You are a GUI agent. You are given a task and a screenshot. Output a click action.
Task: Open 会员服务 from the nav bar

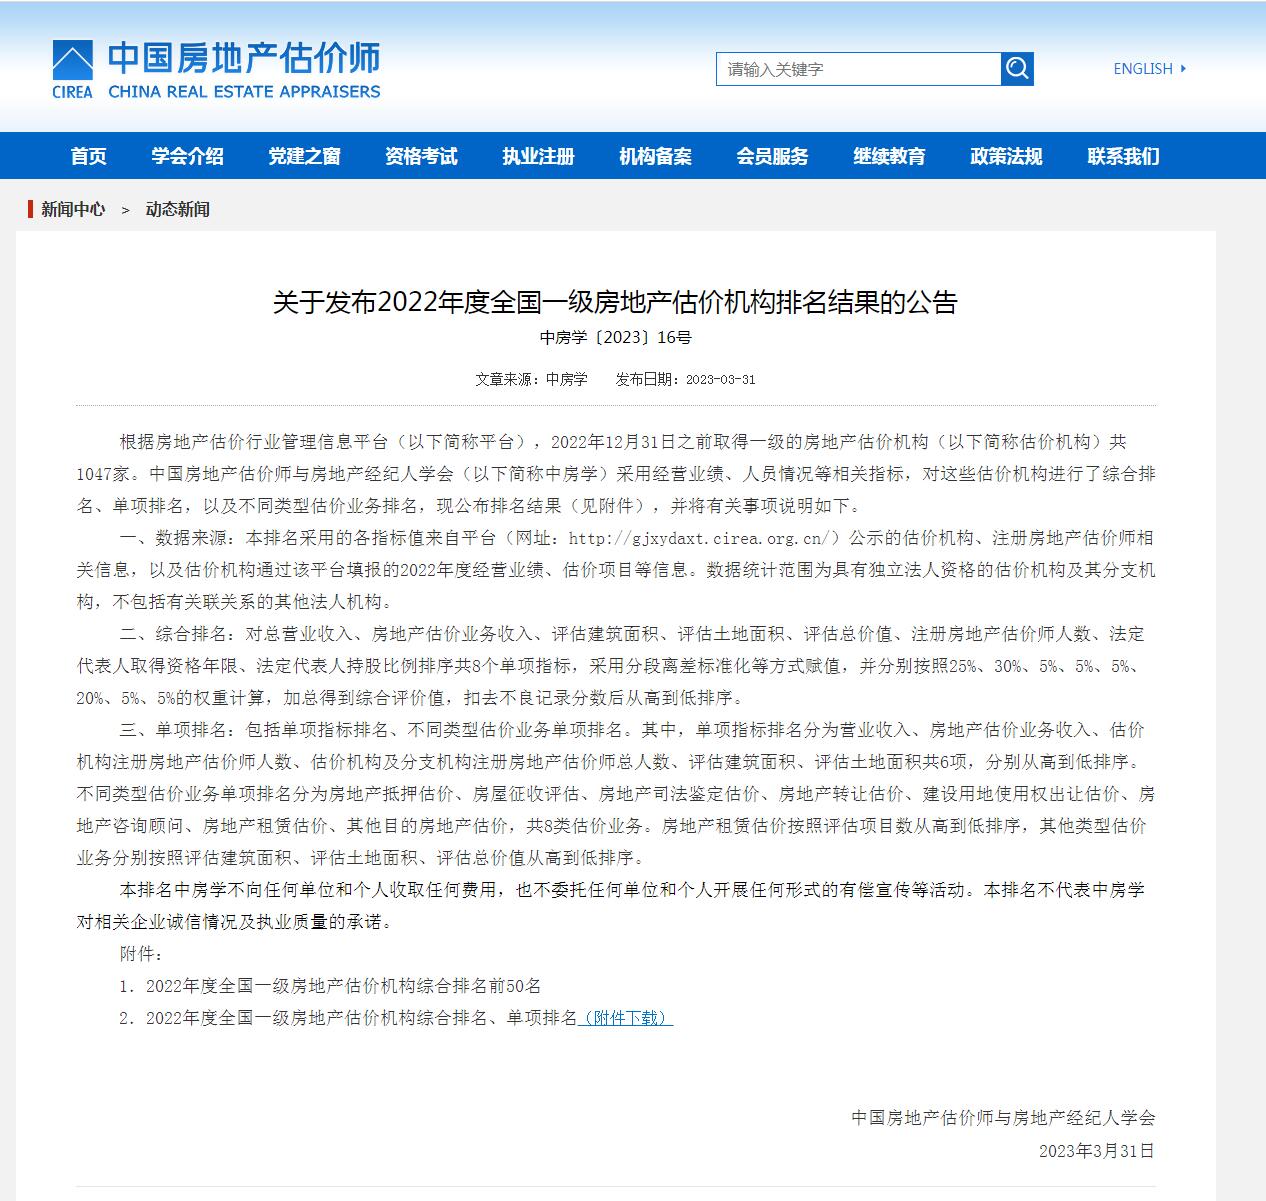tap(772, 156)
